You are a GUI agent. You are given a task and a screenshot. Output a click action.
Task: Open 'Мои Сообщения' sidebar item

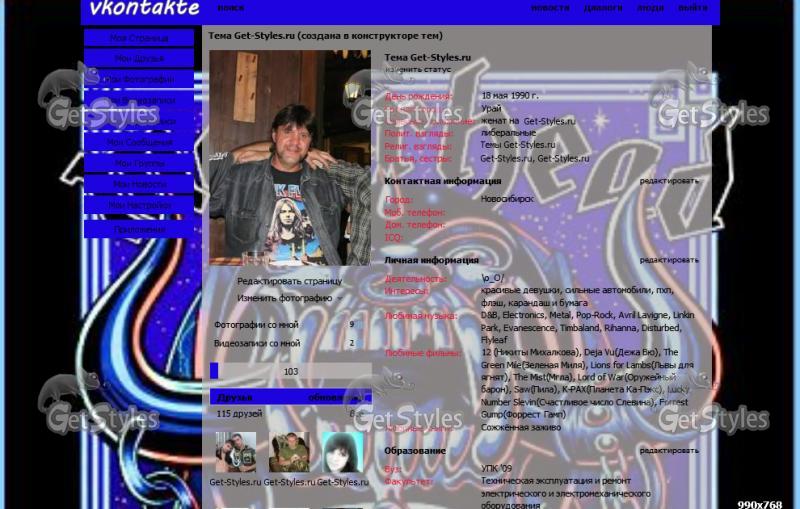point(139,142)
